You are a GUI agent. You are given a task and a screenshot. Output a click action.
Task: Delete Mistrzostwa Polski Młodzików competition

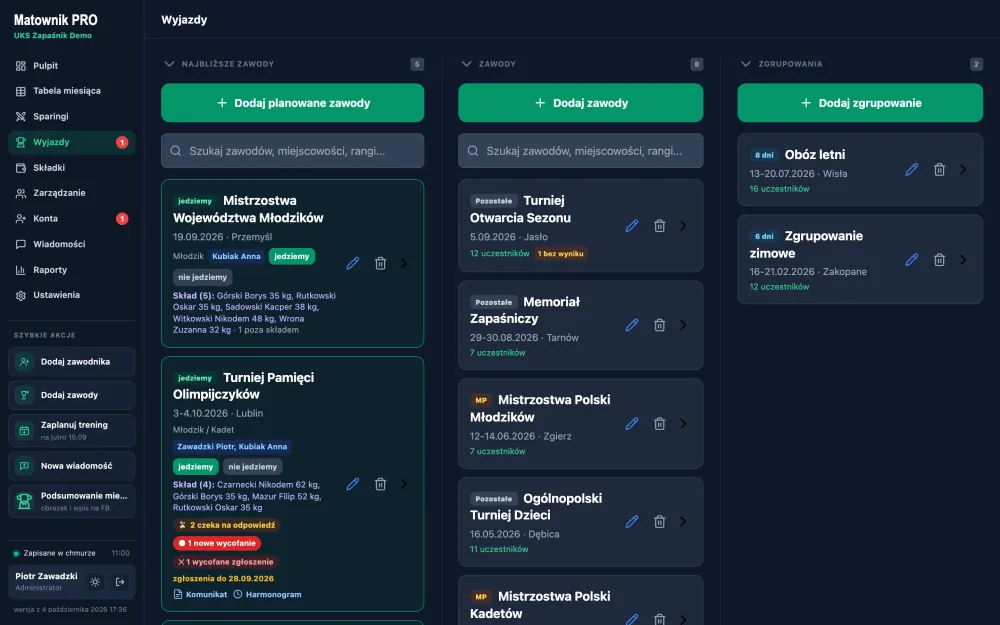click(x=659, y=423)
